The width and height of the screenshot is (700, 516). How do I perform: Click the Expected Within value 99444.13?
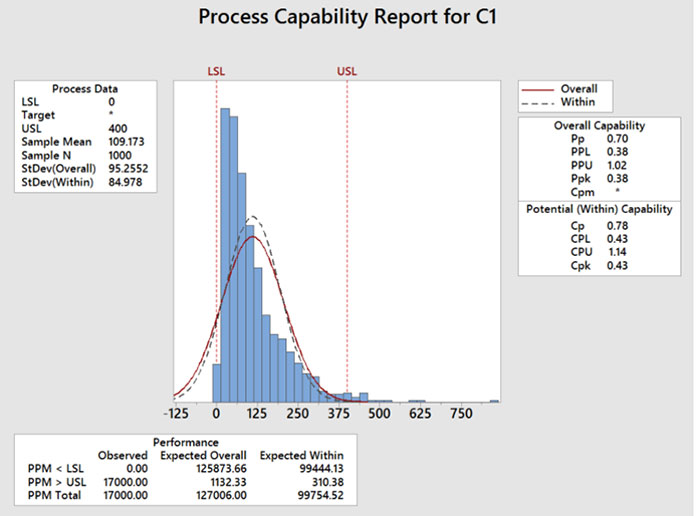(321, 469)
